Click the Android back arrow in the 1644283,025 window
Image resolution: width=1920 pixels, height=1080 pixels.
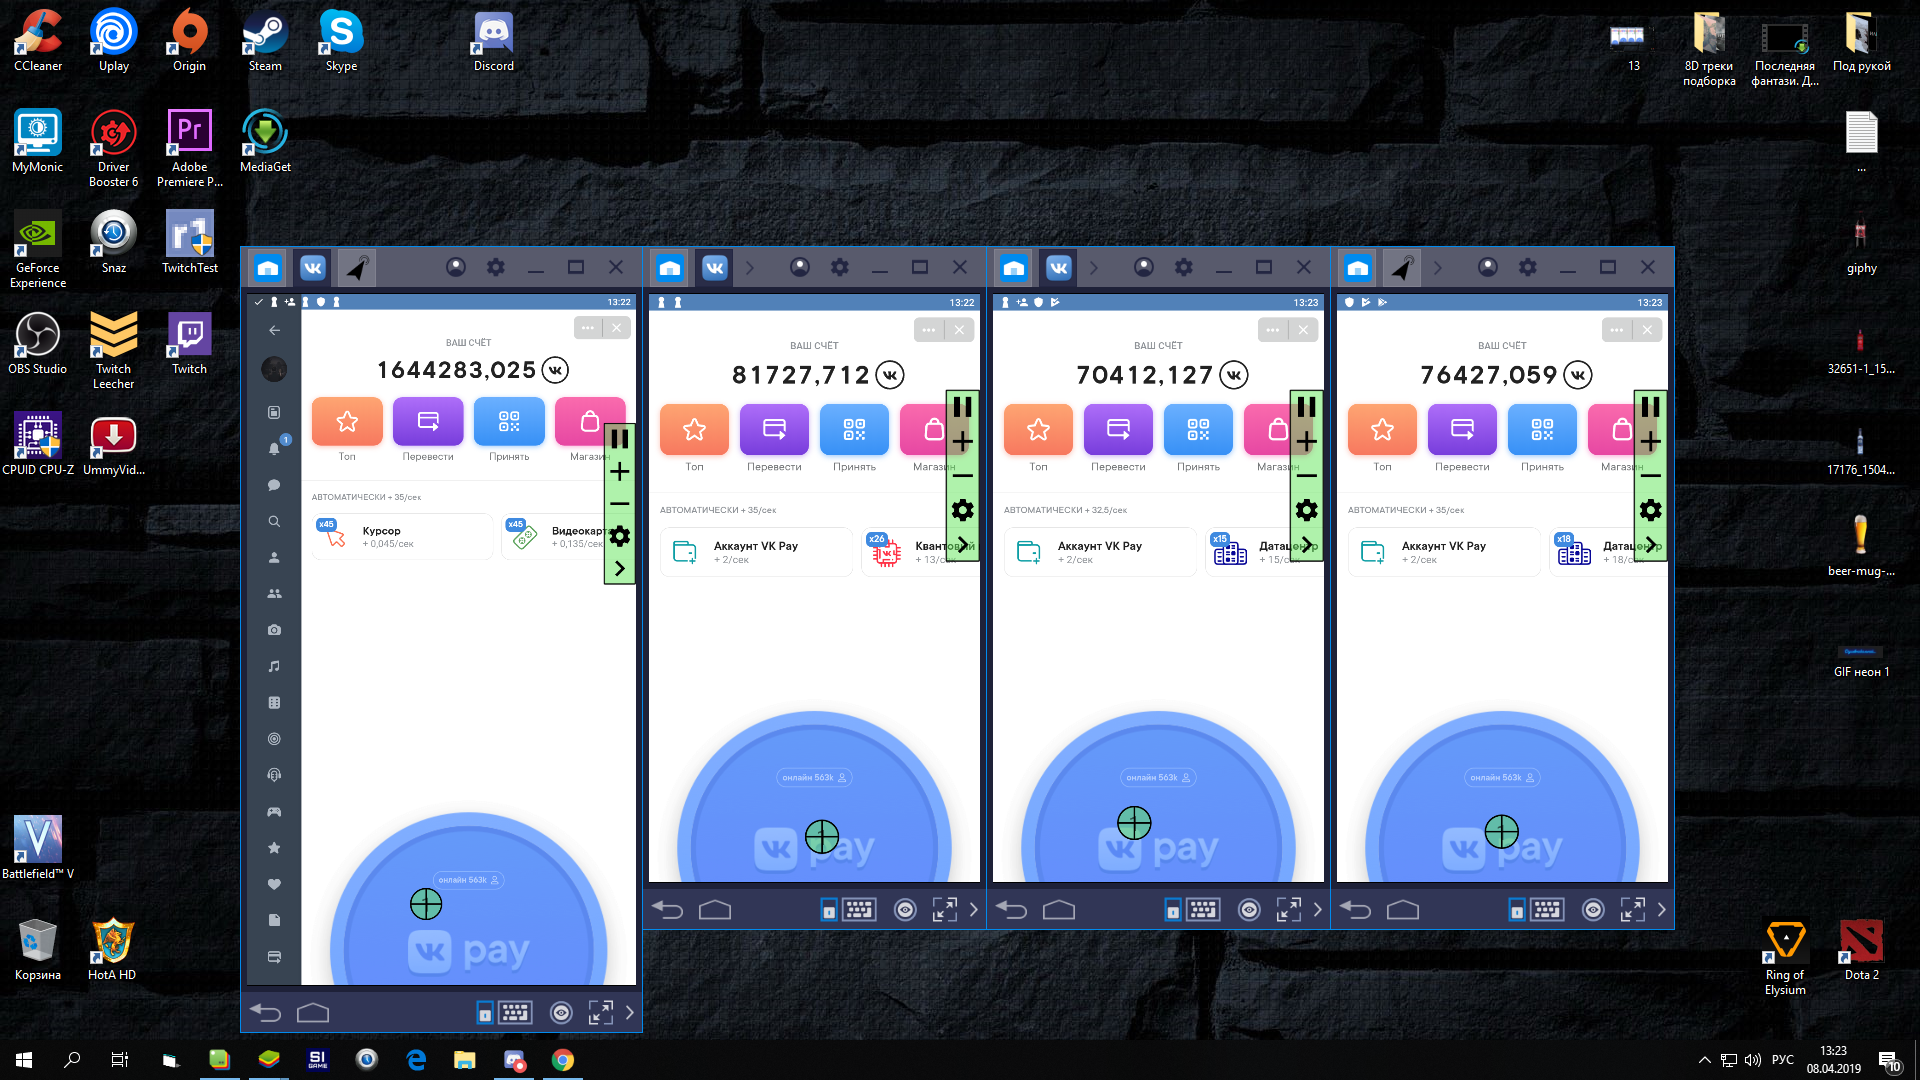click(266, 1013)
